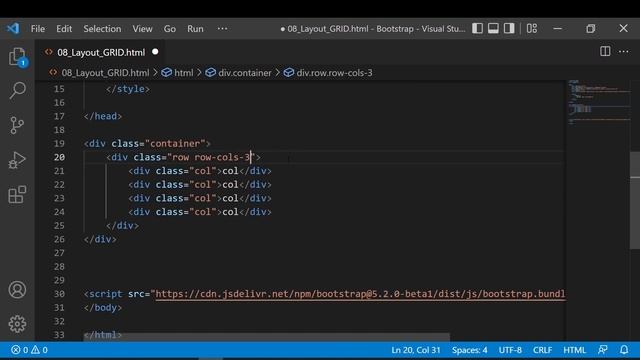640x360 pixels.
Task: Click the minimap code overview
Action: coord(599,102)
